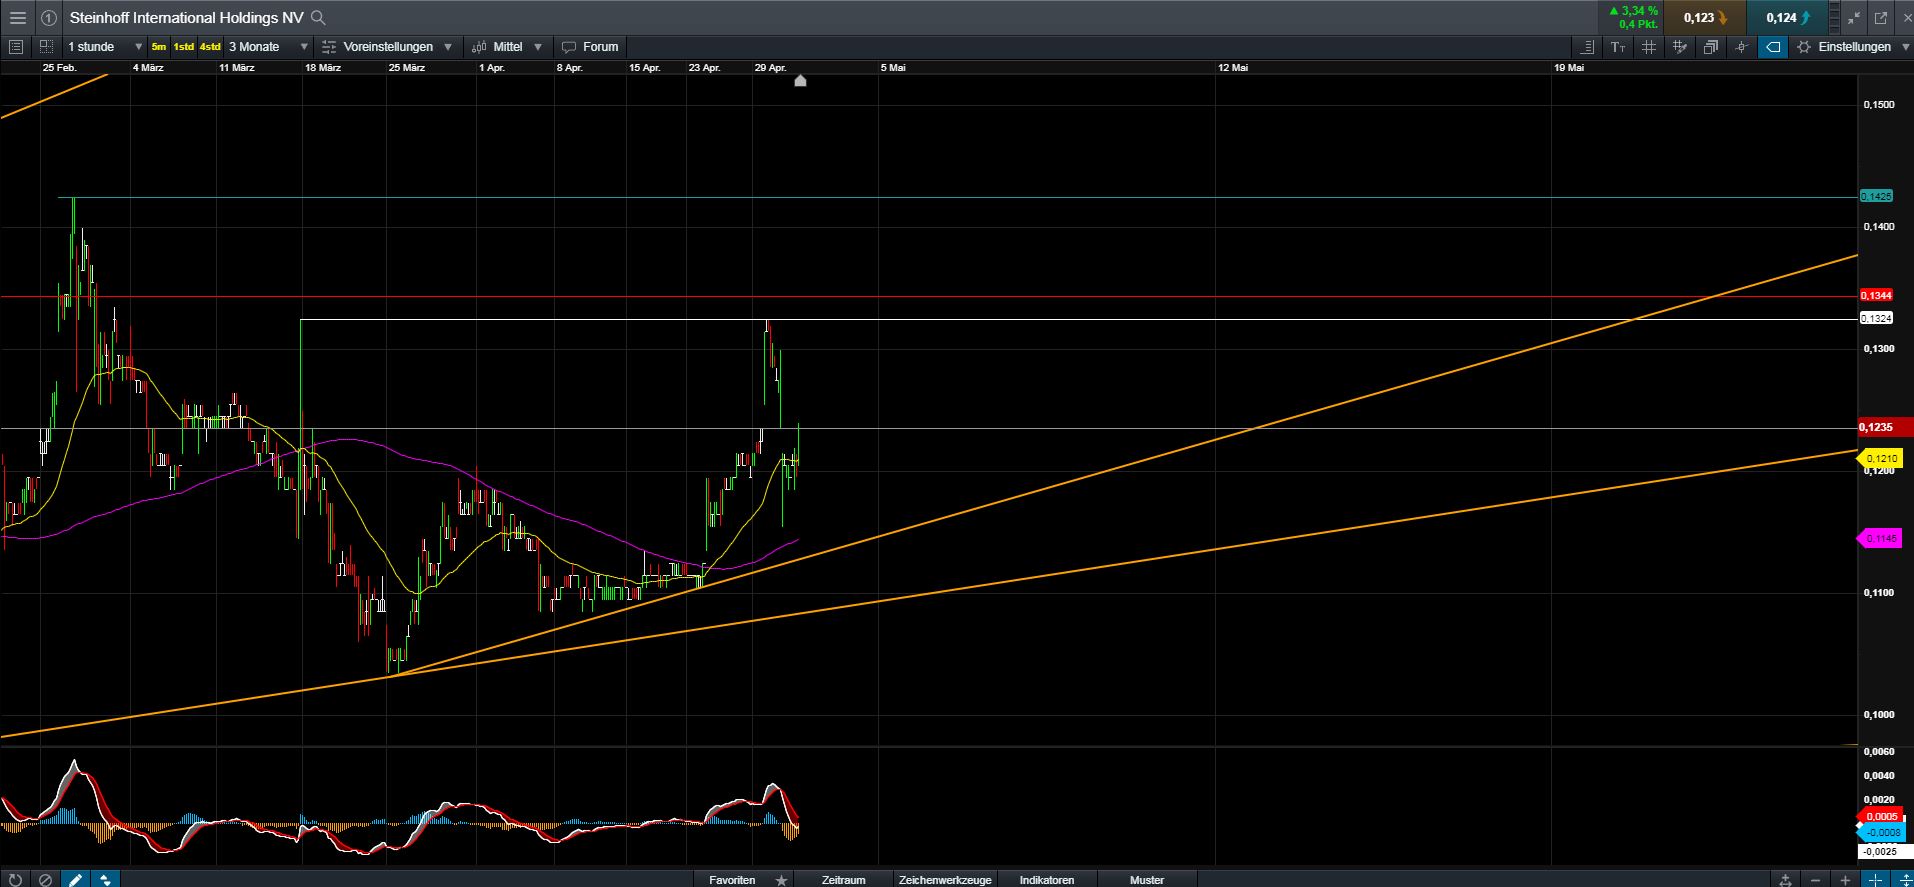Click the buy price 0,124 button

[1787, 18]
